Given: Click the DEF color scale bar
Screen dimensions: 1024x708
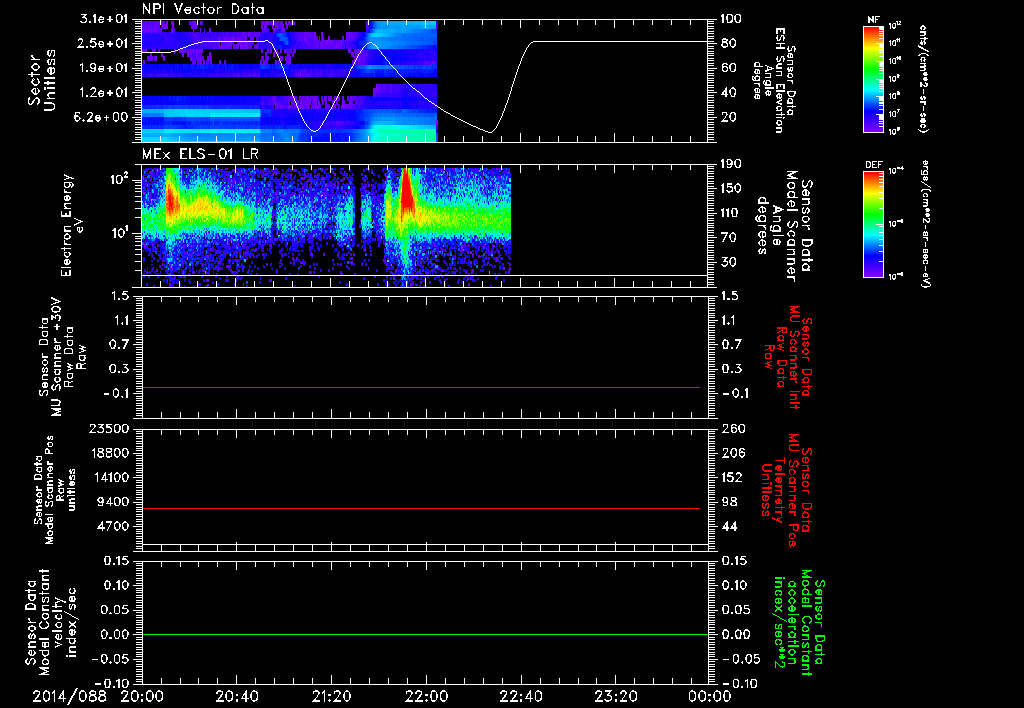Looking at the screenshot, I should [x=874, y=224].
